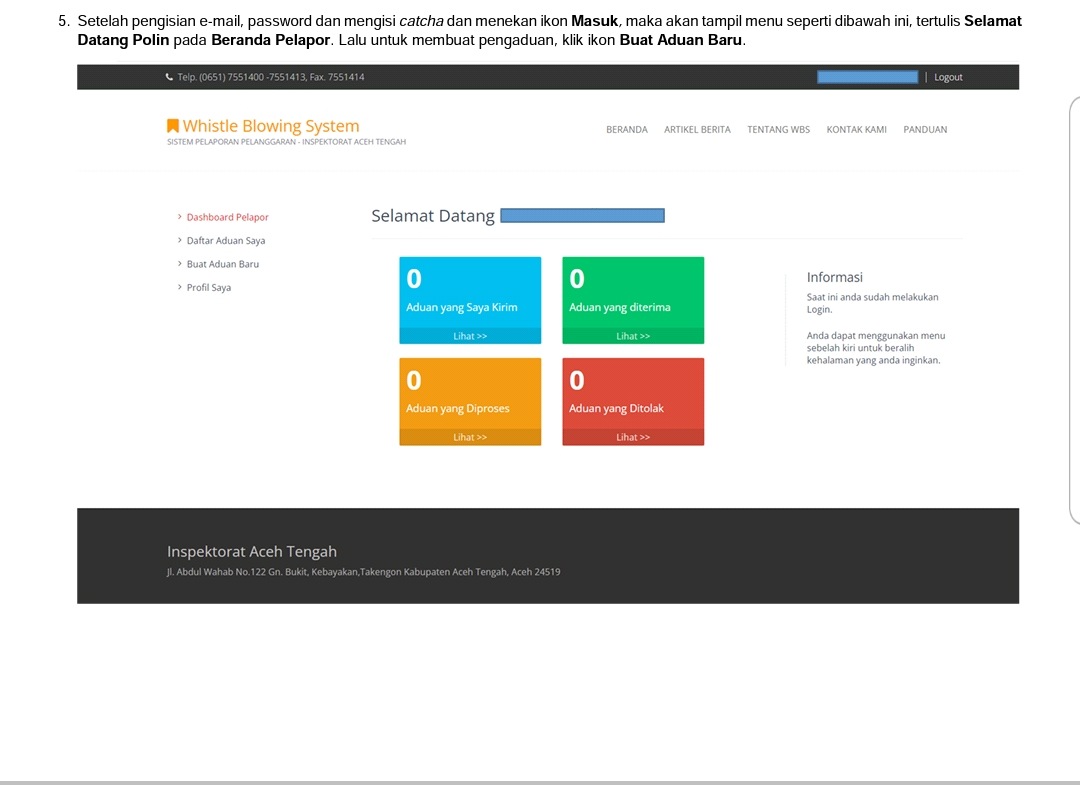
Task: Go to ARTIKEL BERITA in navigation
Action: coord(697,130)
